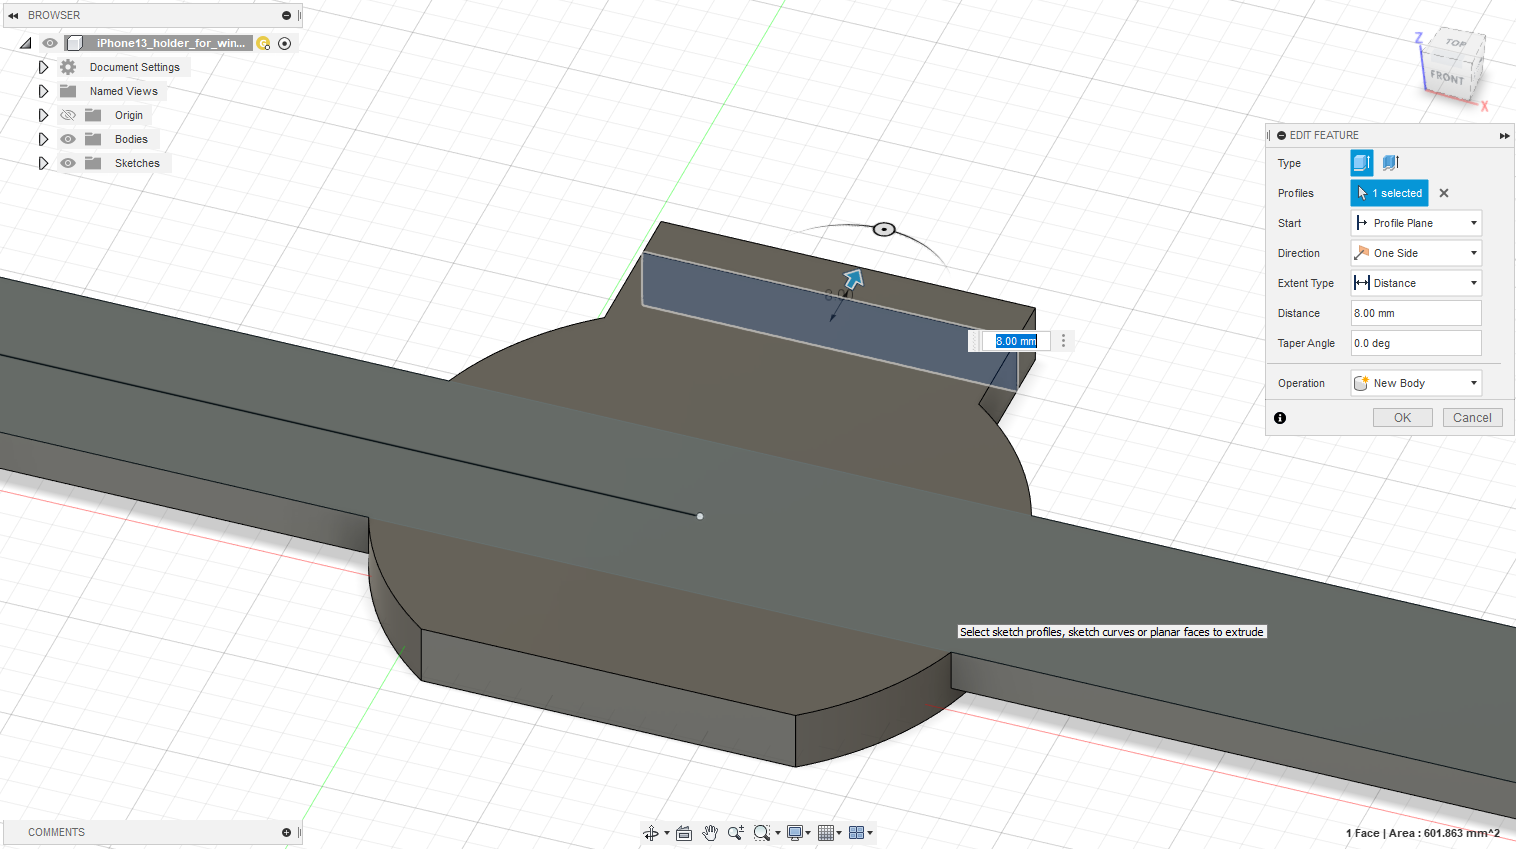Hide the Bodies folder
Viewport: 1516px width, 849px height.
pos(68,139)
